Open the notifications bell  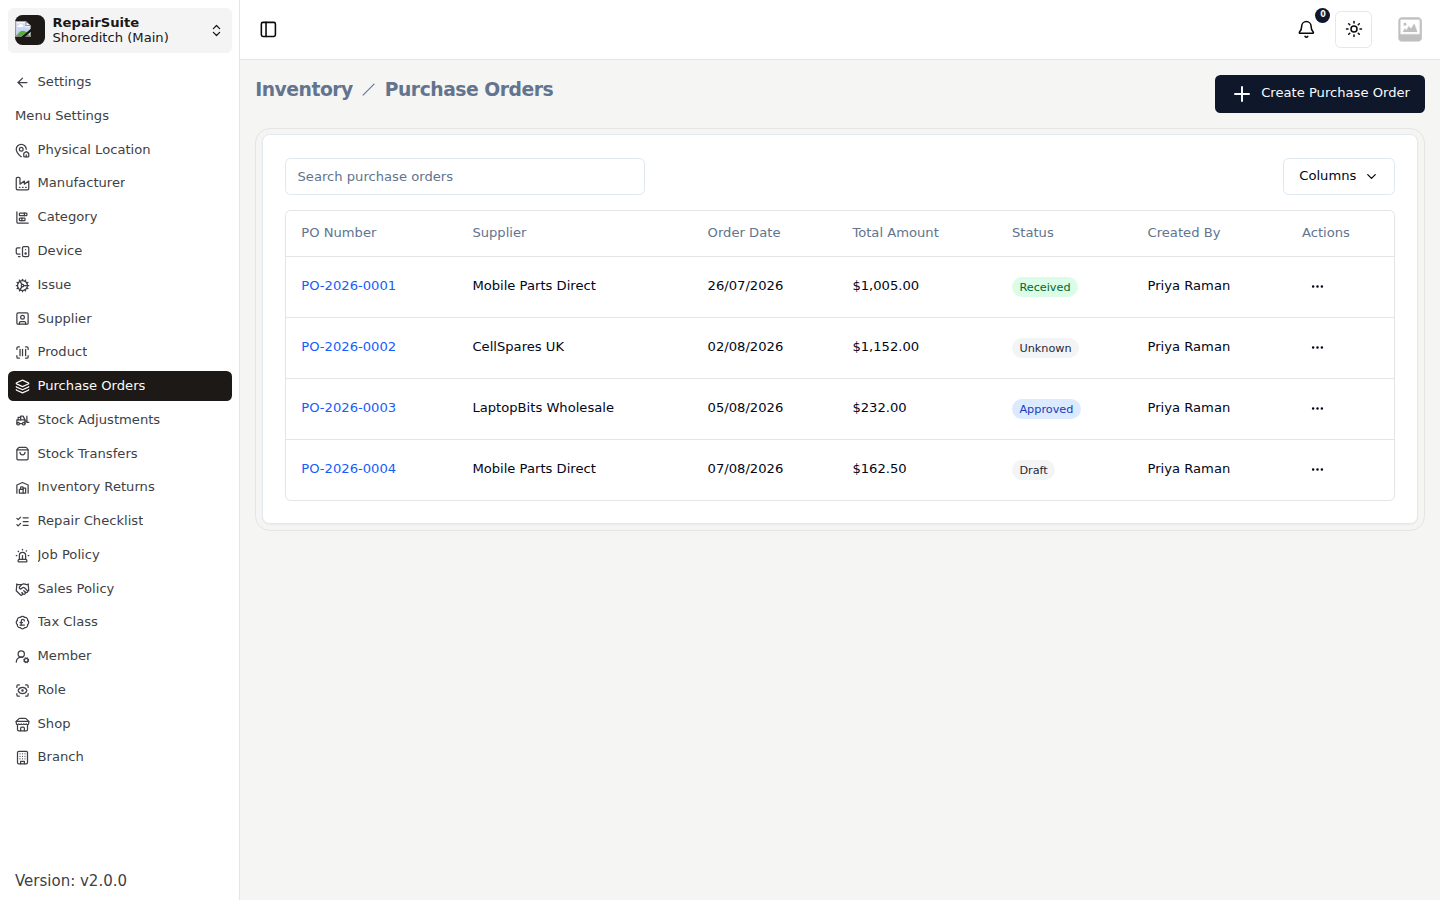tap(1306, 29)
